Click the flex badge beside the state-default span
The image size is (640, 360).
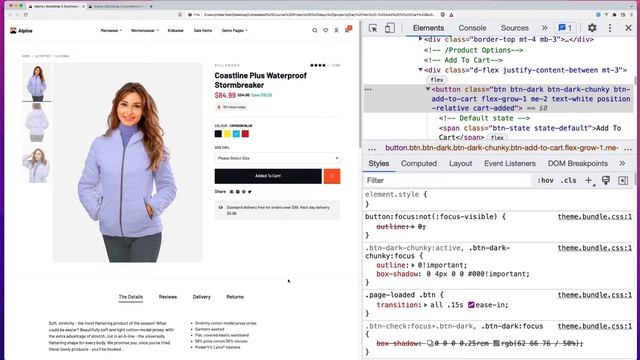[497, 138]
